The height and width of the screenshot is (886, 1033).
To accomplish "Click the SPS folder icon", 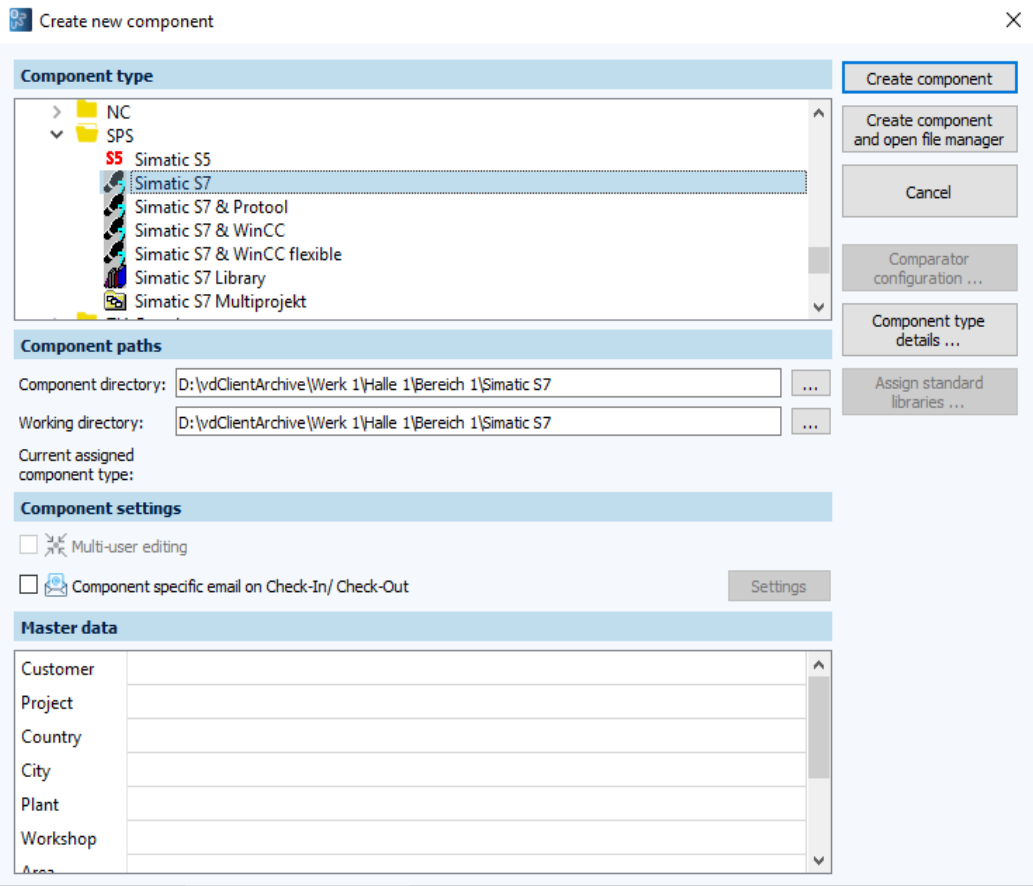I will coord(87,135).
